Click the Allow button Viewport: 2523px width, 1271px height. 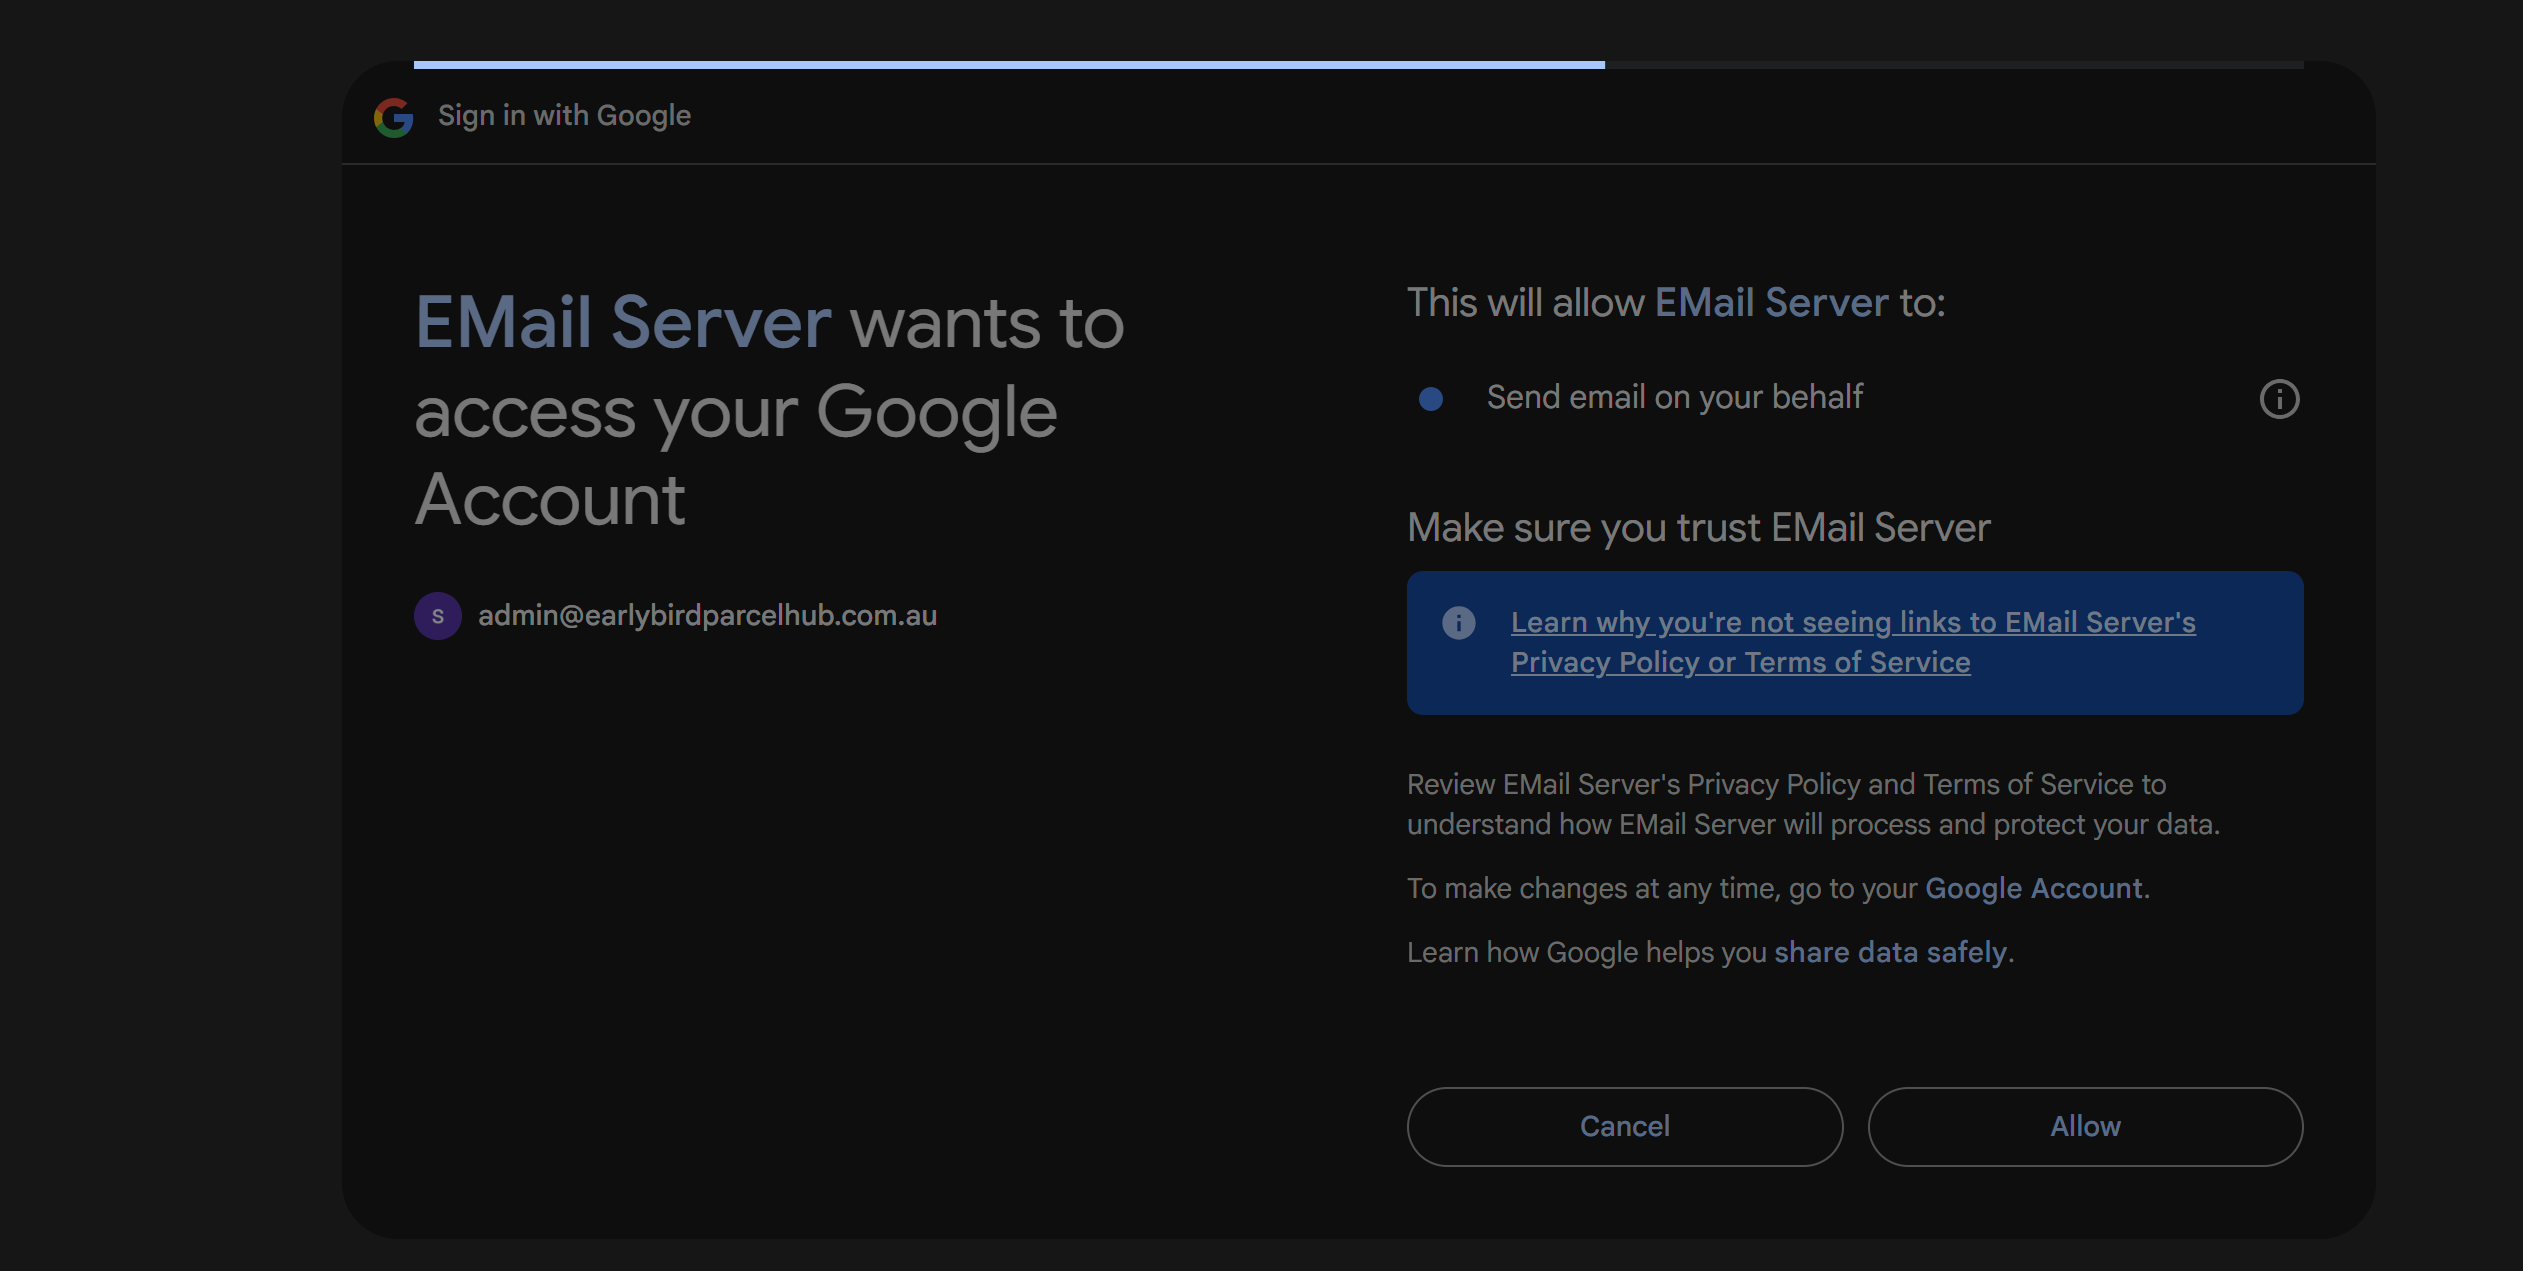coord(2085,1126)
